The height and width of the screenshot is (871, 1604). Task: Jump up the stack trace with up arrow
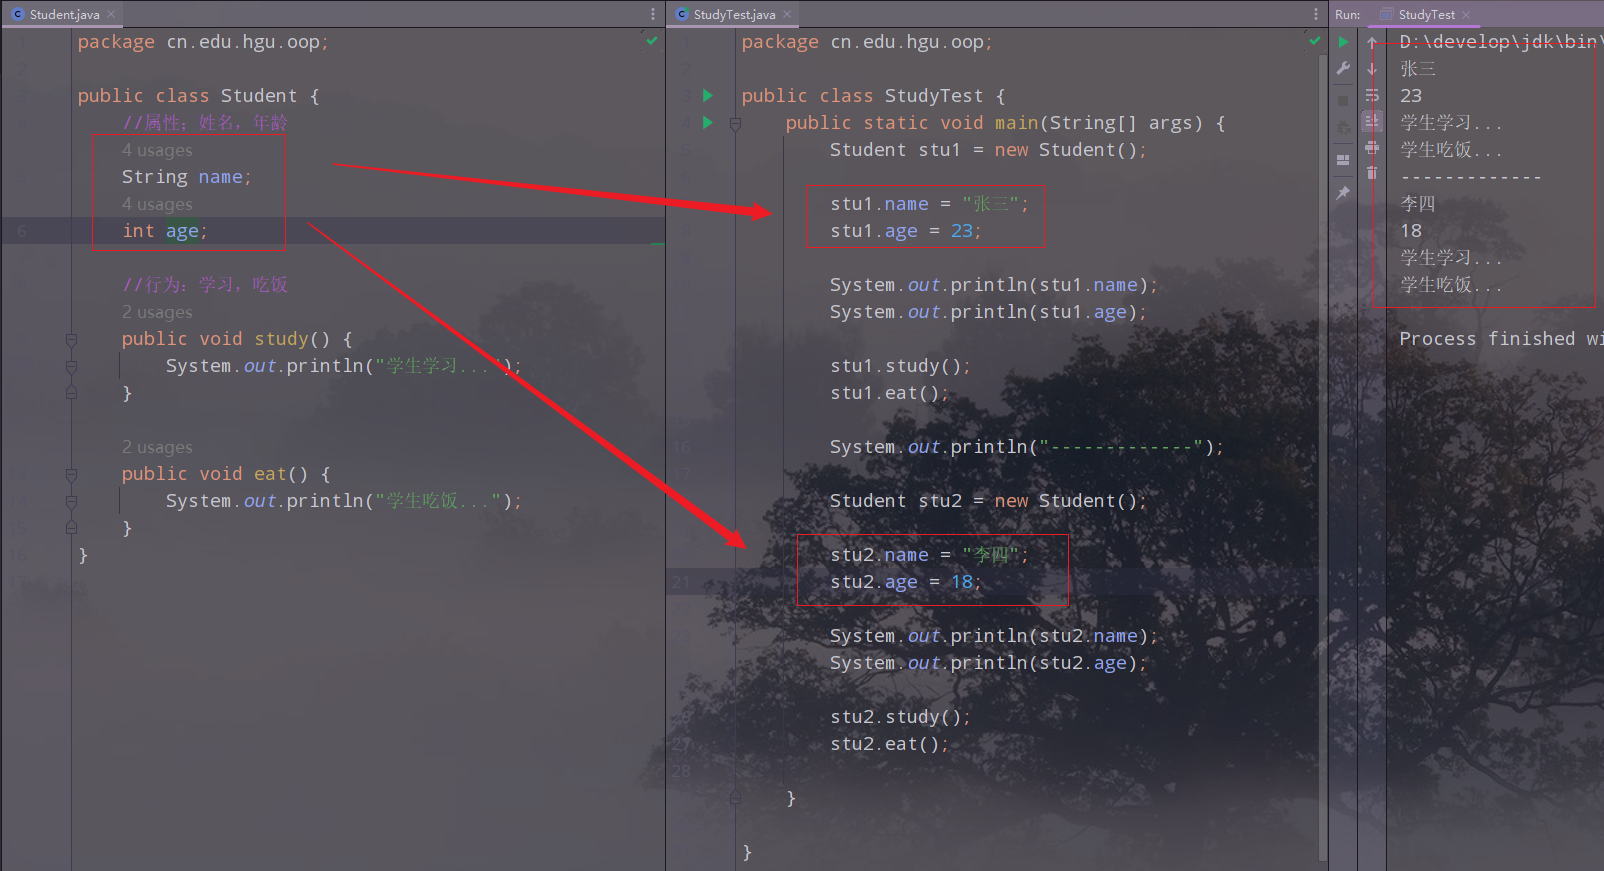tap(1372, 42)
